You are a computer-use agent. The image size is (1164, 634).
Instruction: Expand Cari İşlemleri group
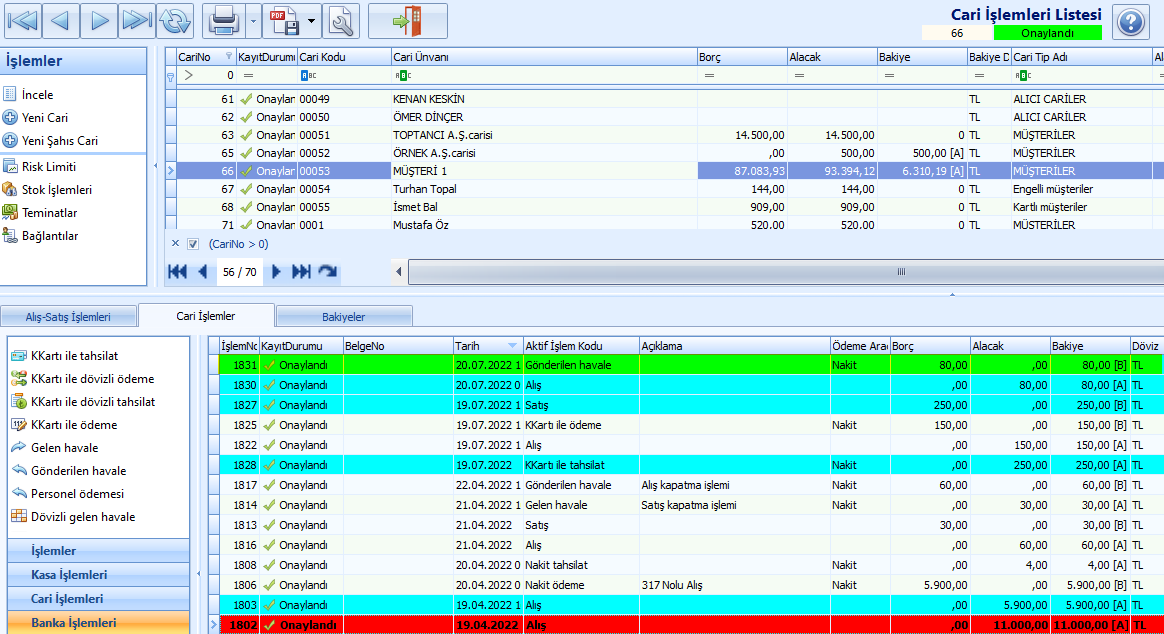pos(98,598)
